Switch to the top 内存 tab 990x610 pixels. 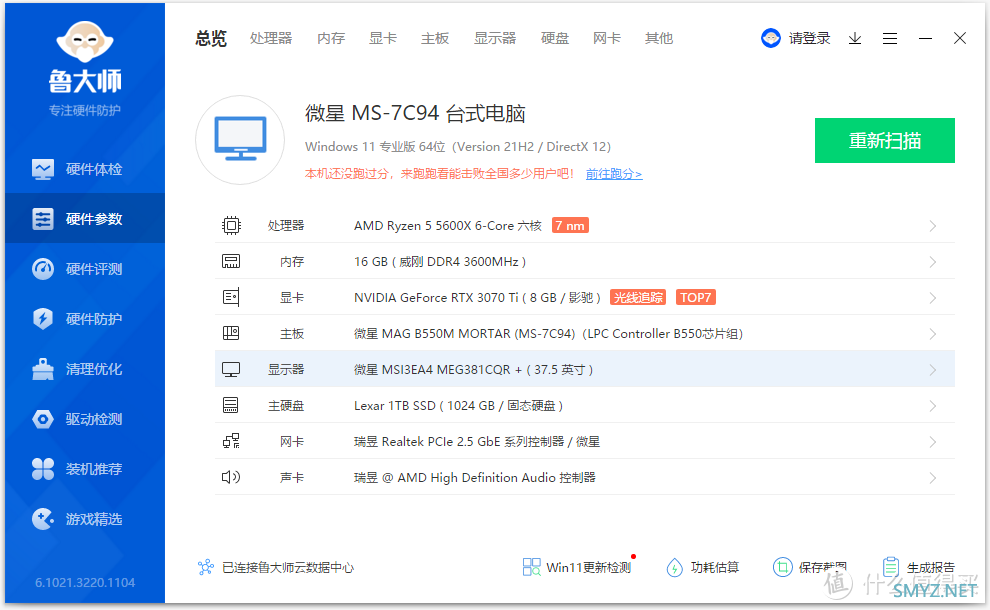point(331,39)
